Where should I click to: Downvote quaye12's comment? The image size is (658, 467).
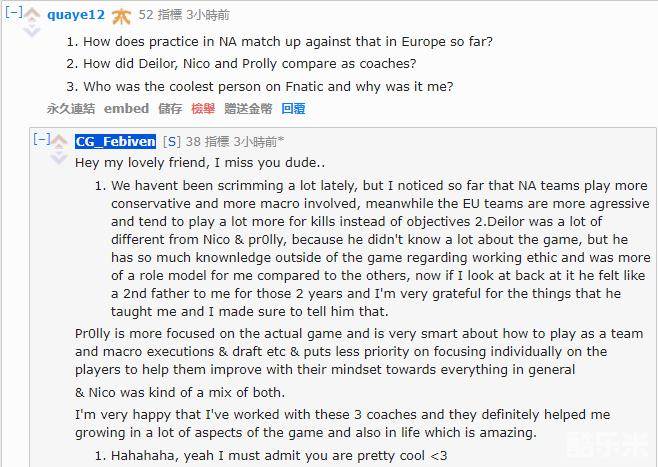coord(32,30)
